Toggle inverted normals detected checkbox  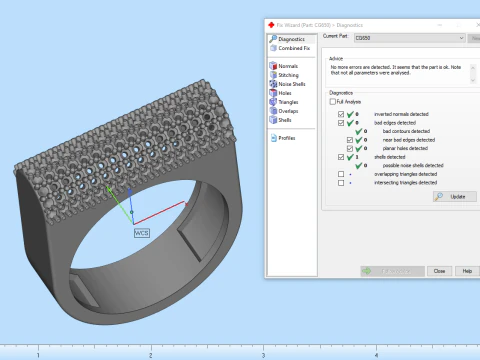[x=341, y=114]
